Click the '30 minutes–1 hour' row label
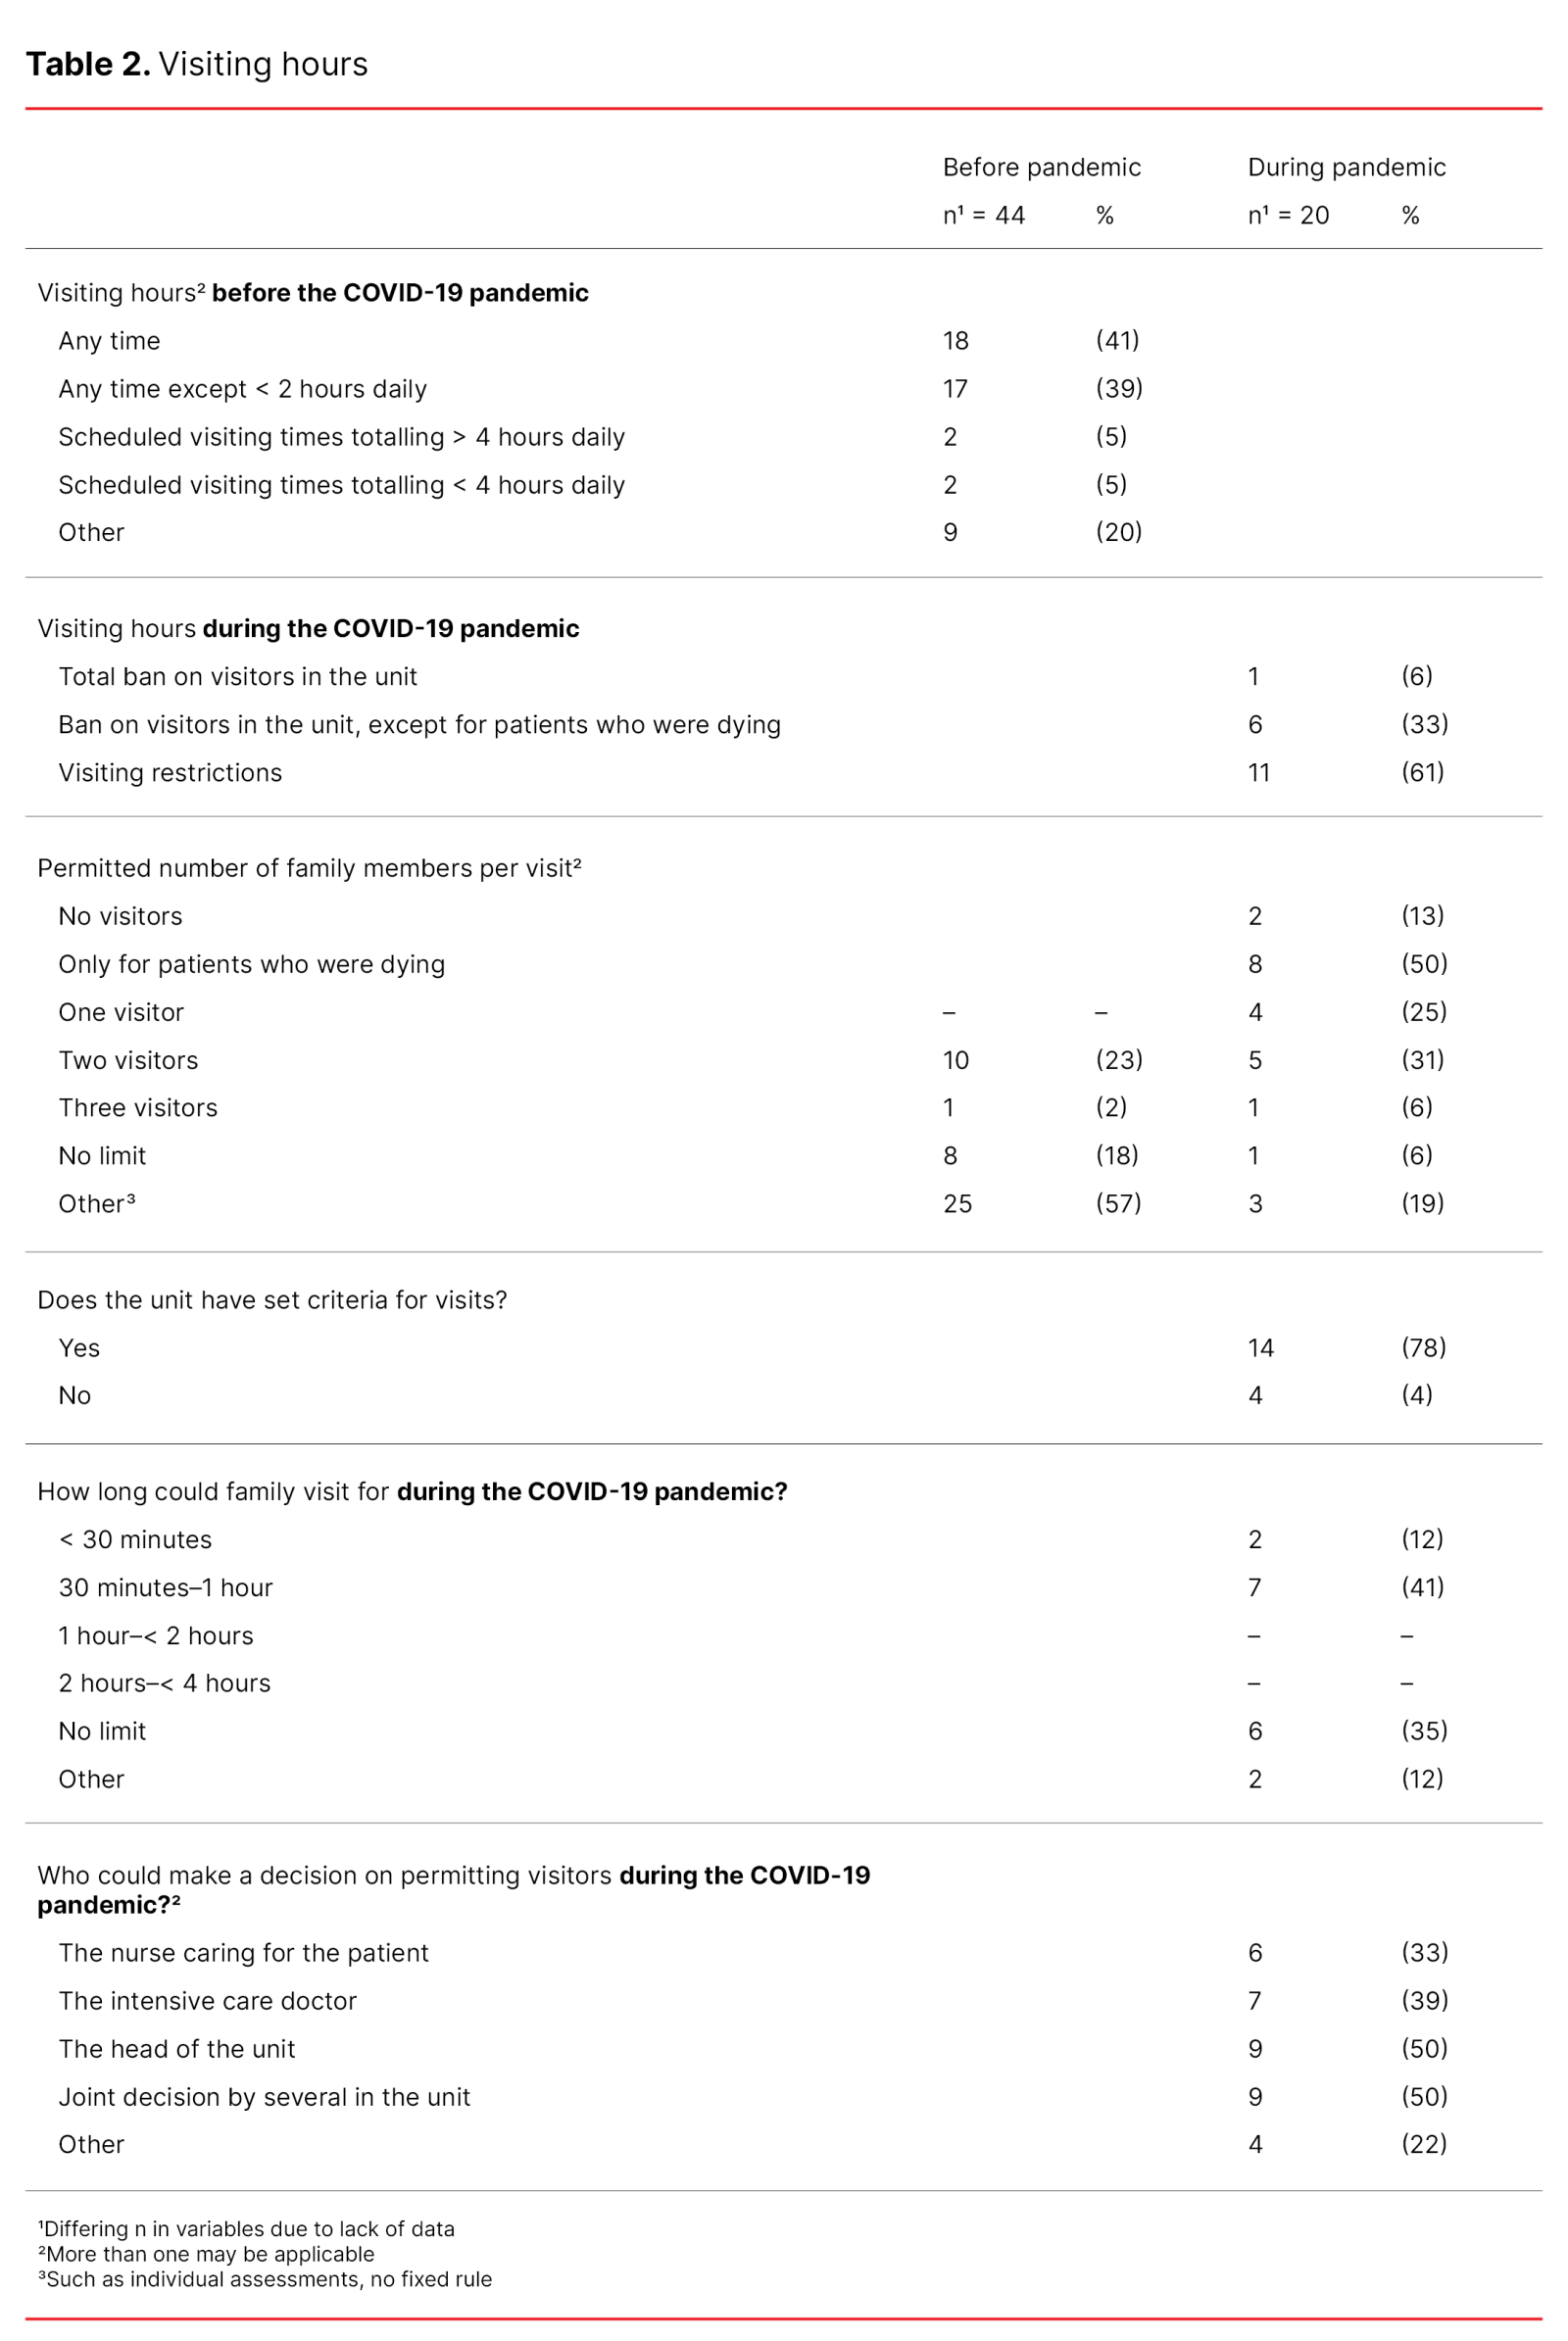This screenshot has height=2341, width=1568. point(165,1588)
